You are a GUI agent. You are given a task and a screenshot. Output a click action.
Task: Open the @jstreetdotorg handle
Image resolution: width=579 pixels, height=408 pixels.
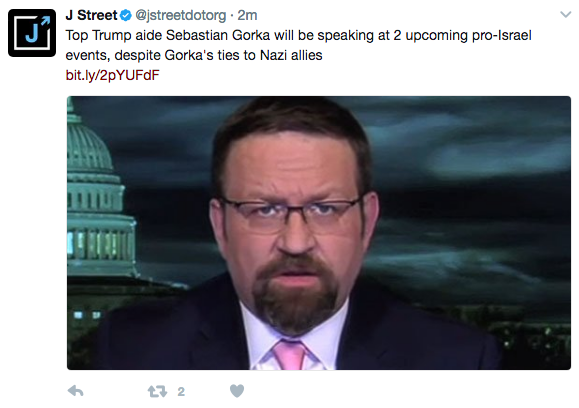point(181,16)
